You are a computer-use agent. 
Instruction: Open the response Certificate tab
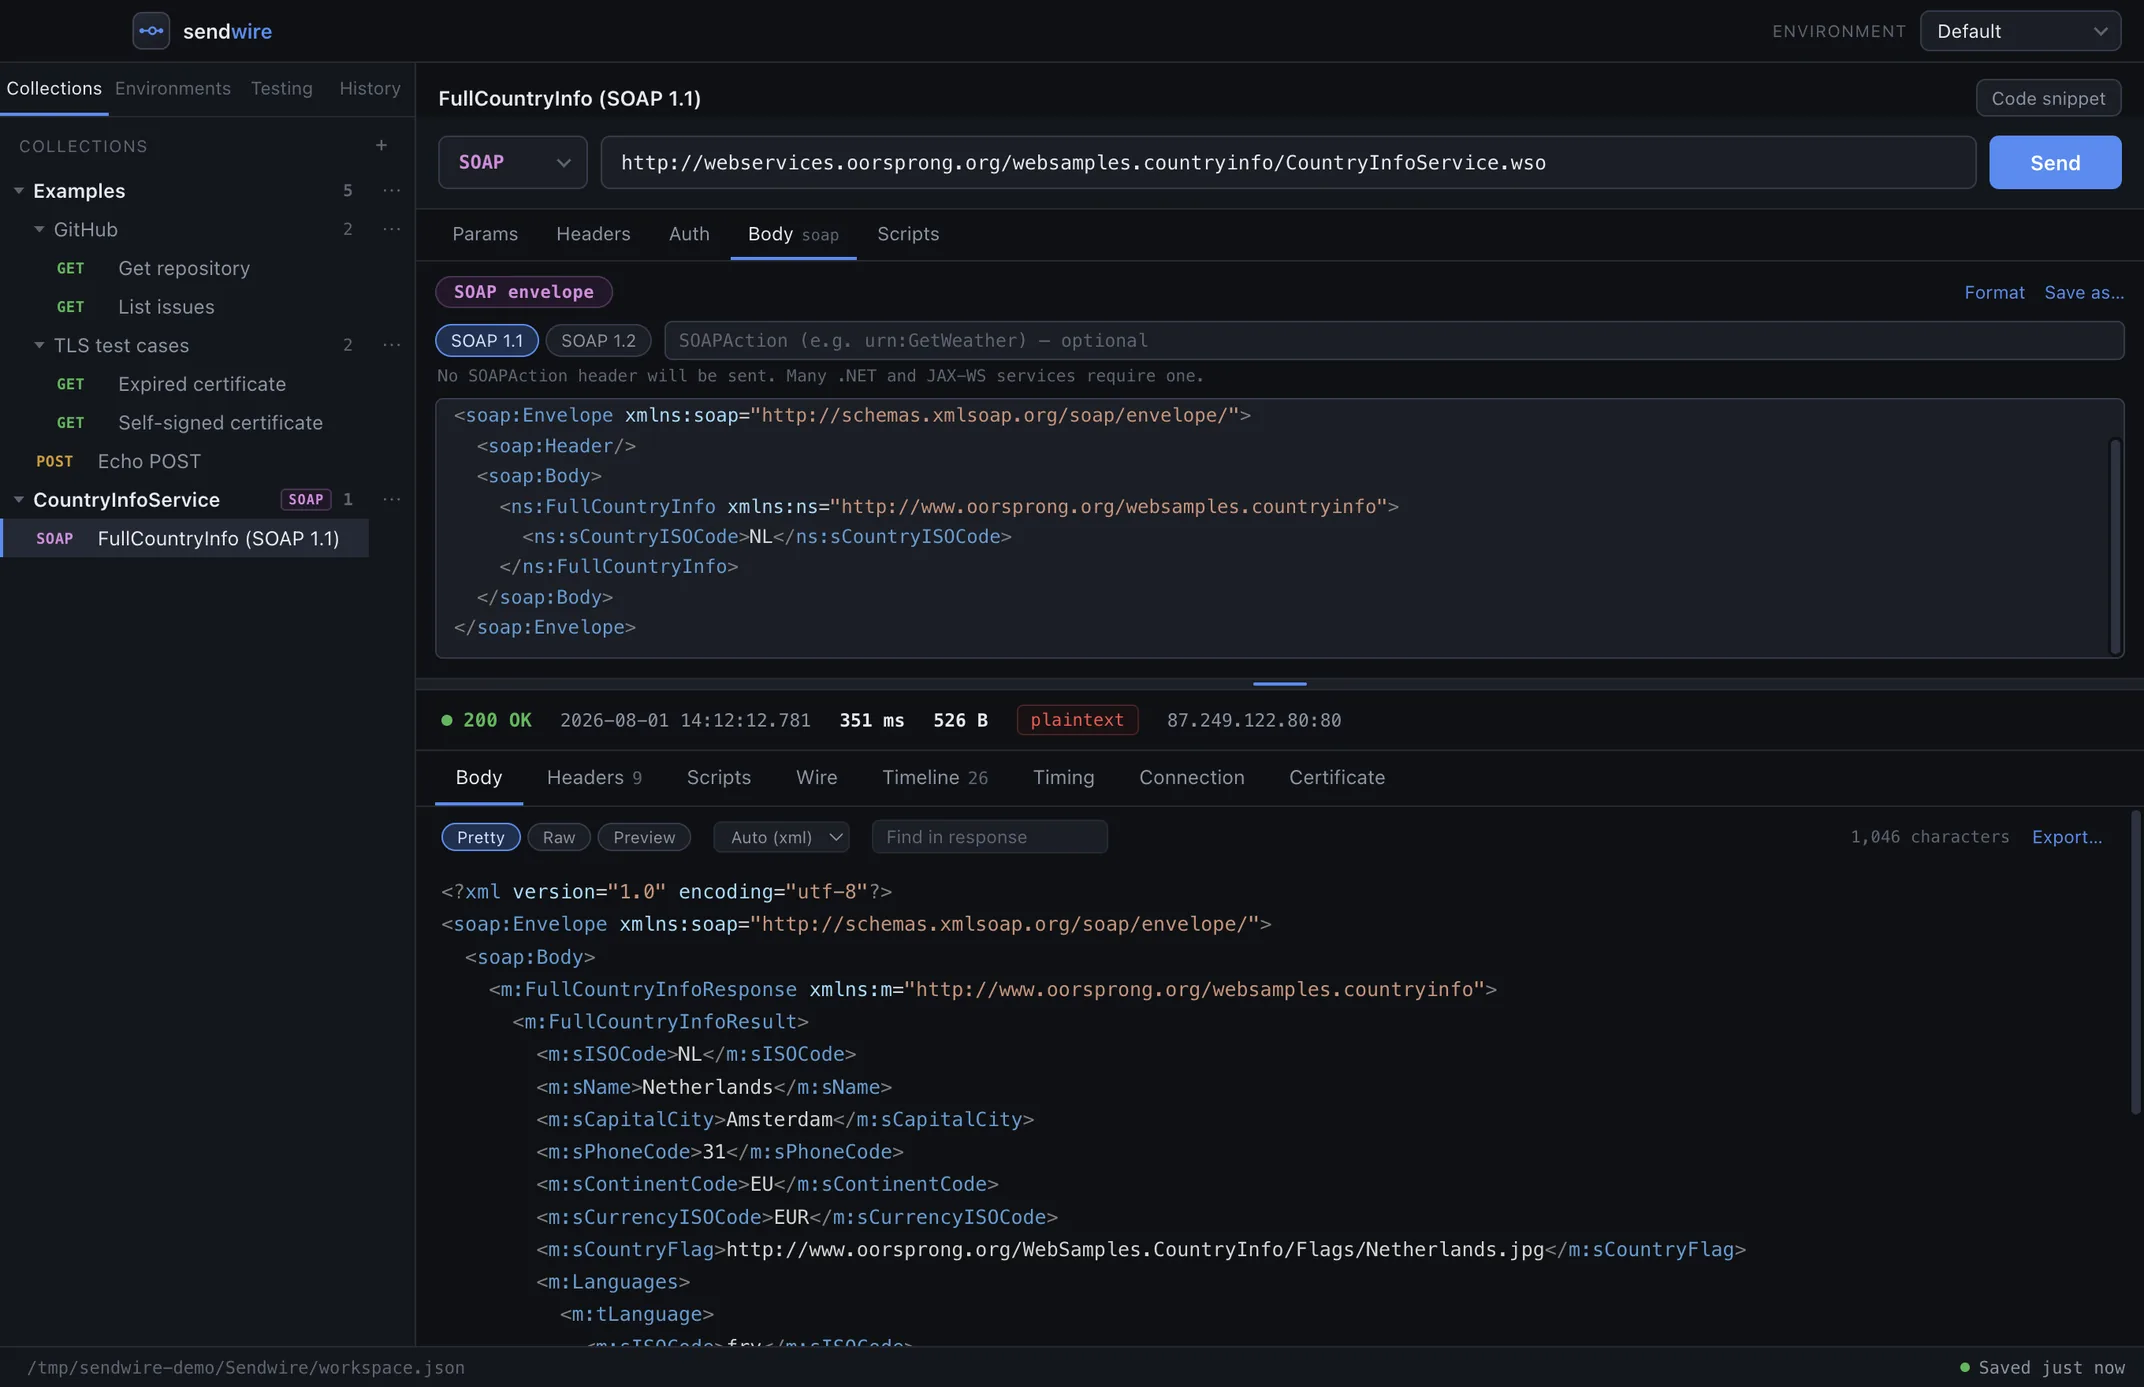pyautogui.click(x=1337, y=778)
